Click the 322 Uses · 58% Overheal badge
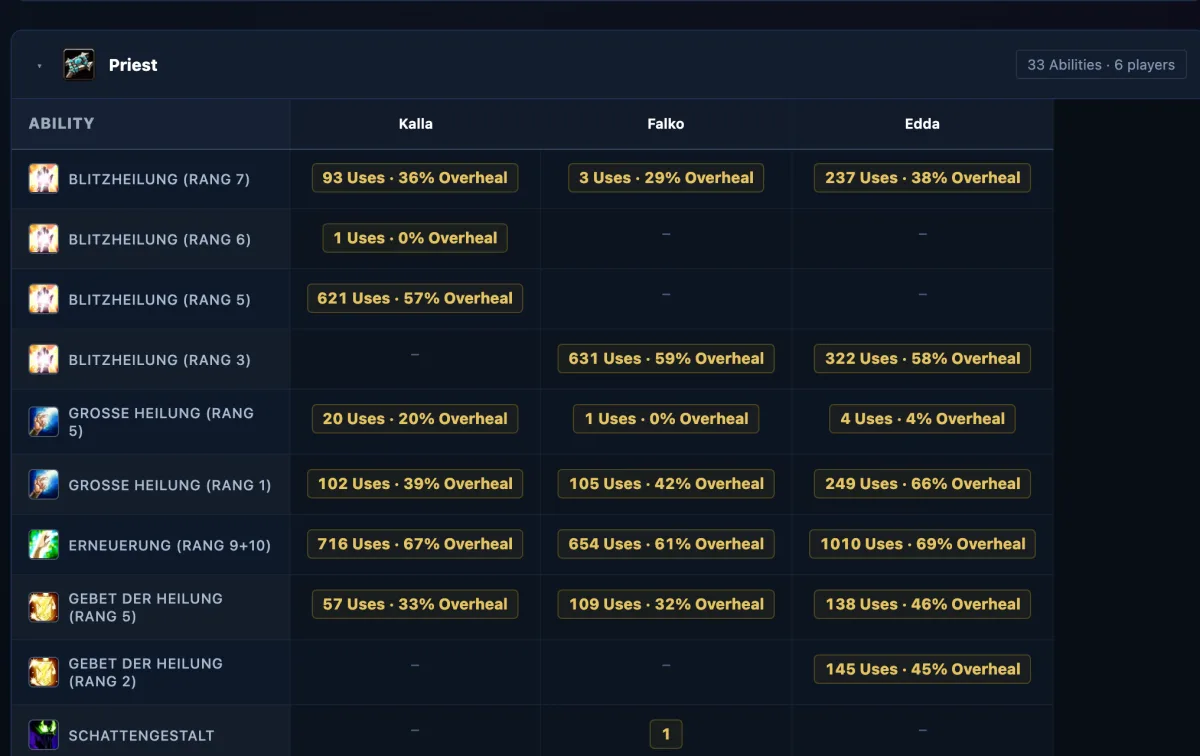Viewport: 1200px width, 756px height. pos(922,358)
